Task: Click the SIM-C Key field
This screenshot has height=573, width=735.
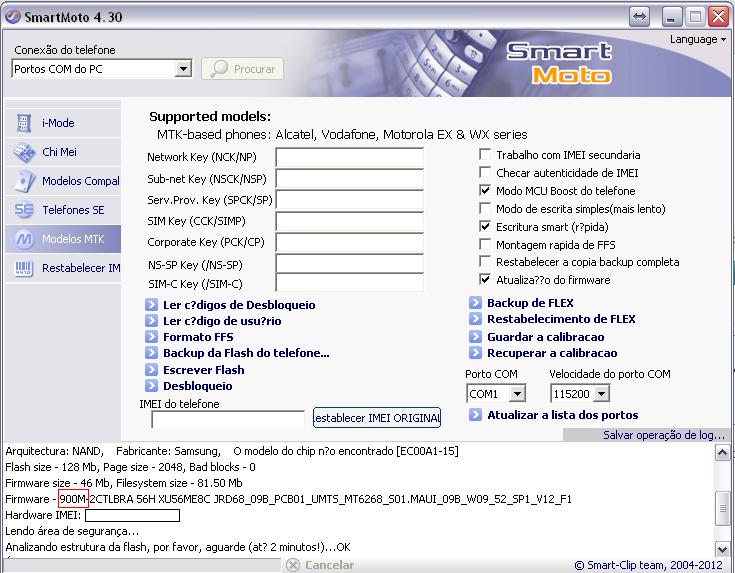Action: pos(350,283)
